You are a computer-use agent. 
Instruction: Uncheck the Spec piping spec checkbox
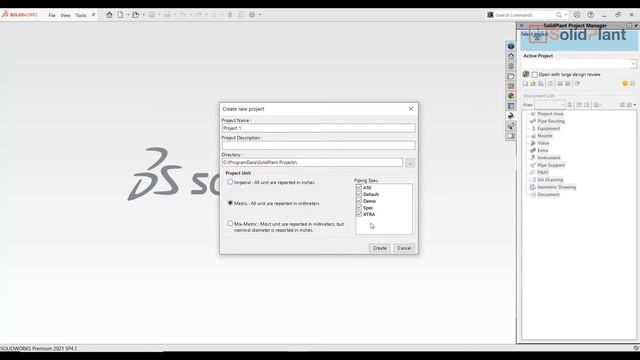[x=359, y=207]
